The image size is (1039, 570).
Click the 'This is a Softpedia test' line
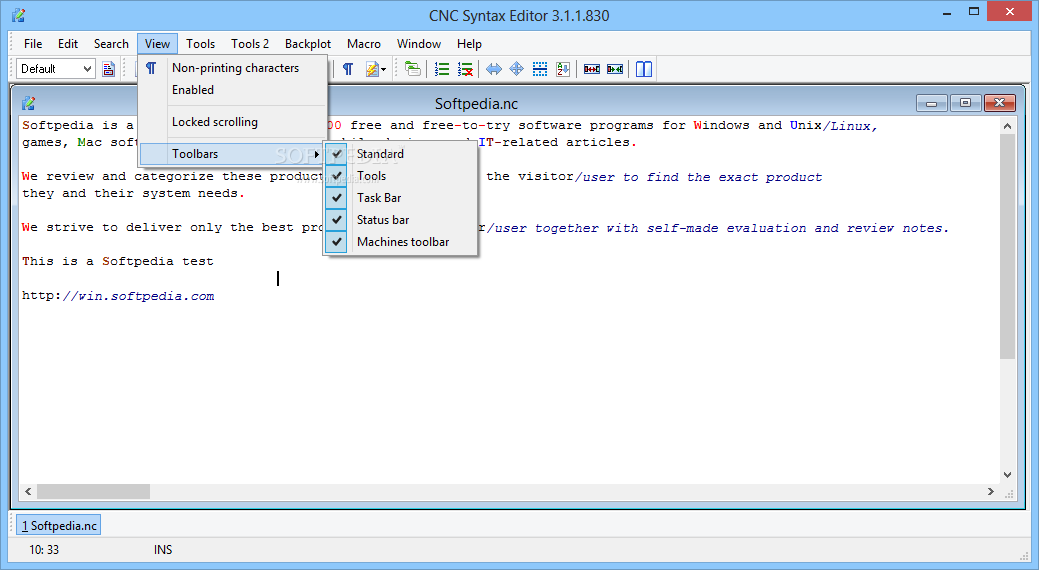pos(118,261)
